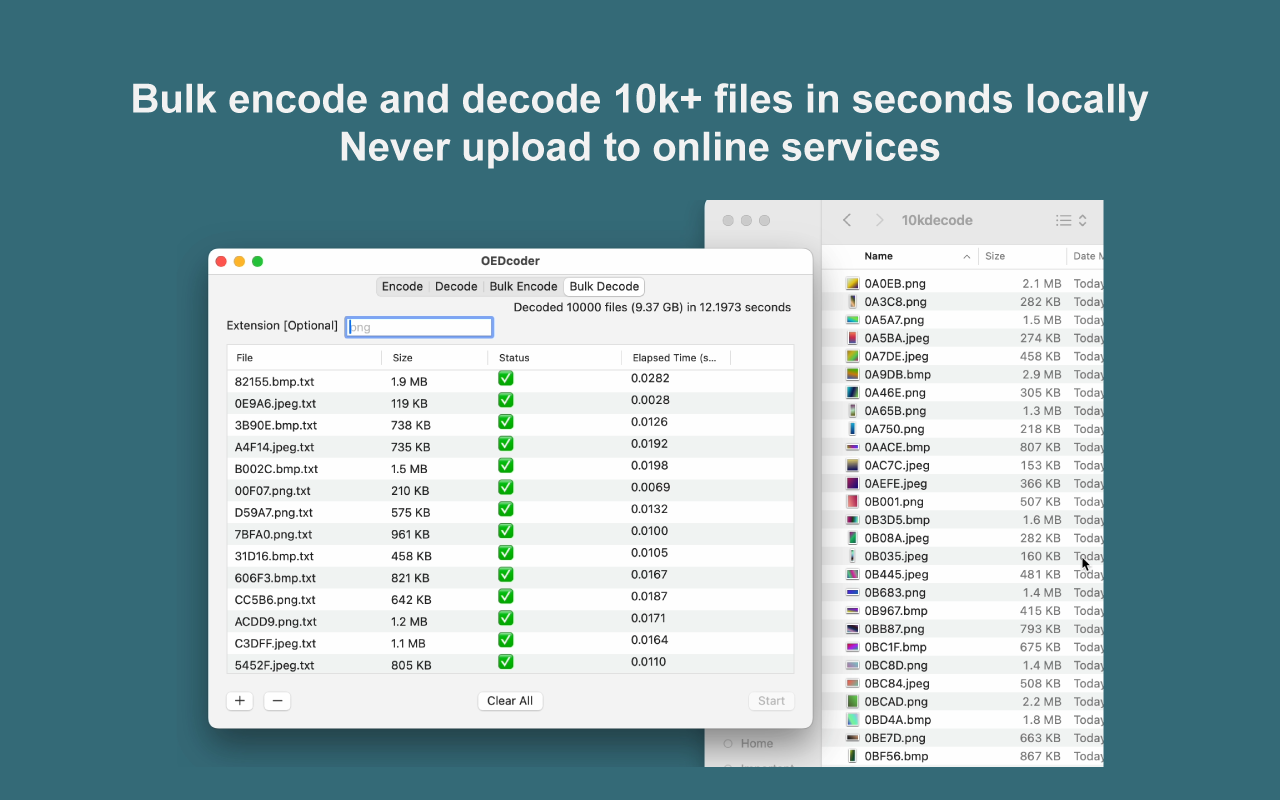This screenshot has height=800, width=1280.
Task: Click the 0A3C8.png file thumbnail
Action: tap(853, 302)
